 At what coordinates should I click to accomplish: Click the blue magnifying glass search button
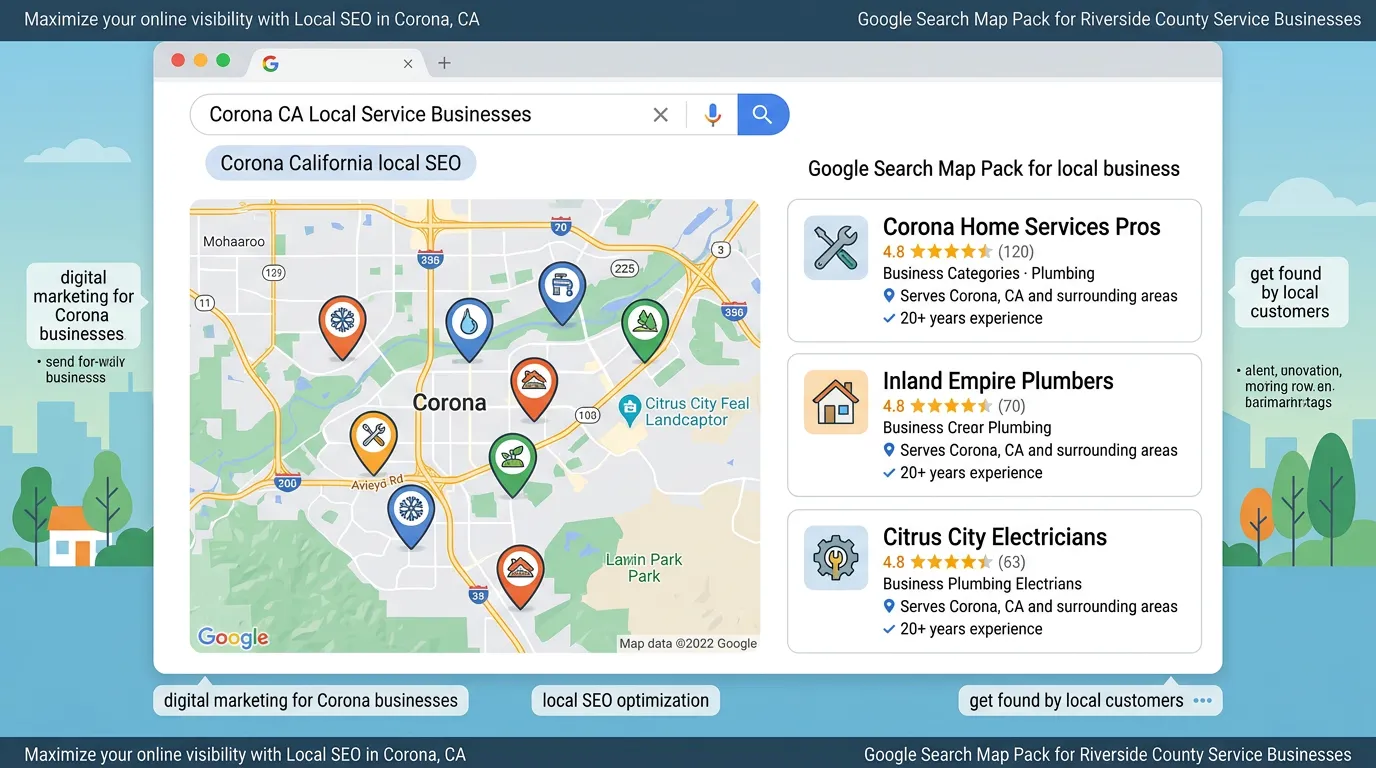point(763,115)
